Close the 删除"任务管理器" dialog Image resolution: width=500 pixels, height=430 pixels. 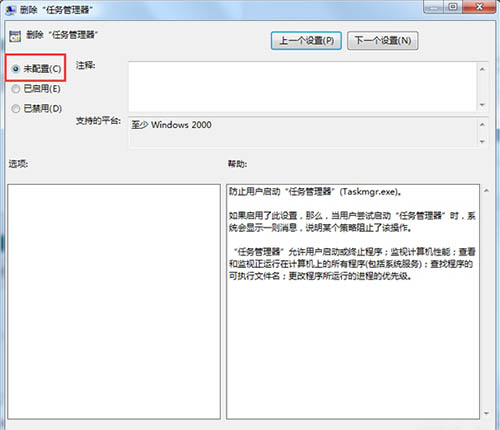(479, 7)
